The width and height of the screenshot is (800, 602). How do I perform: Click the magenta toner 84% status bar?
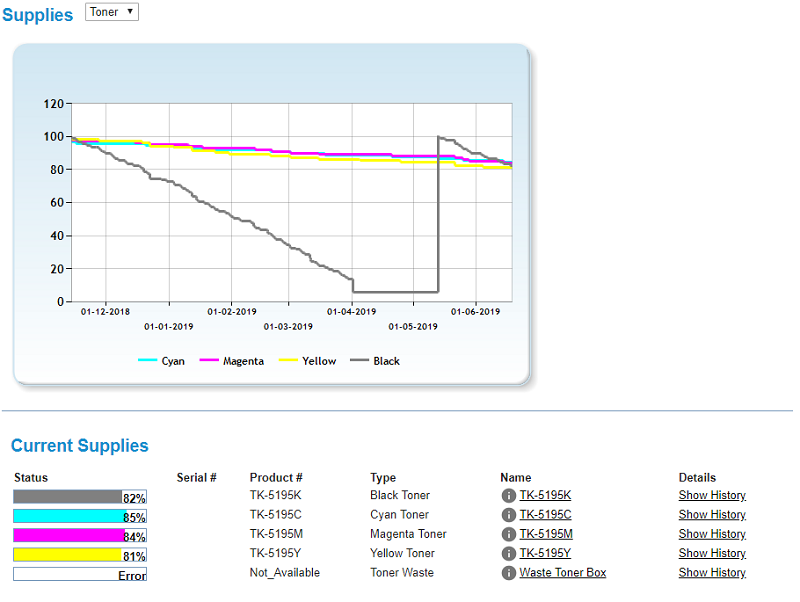(x=80, y=536)
